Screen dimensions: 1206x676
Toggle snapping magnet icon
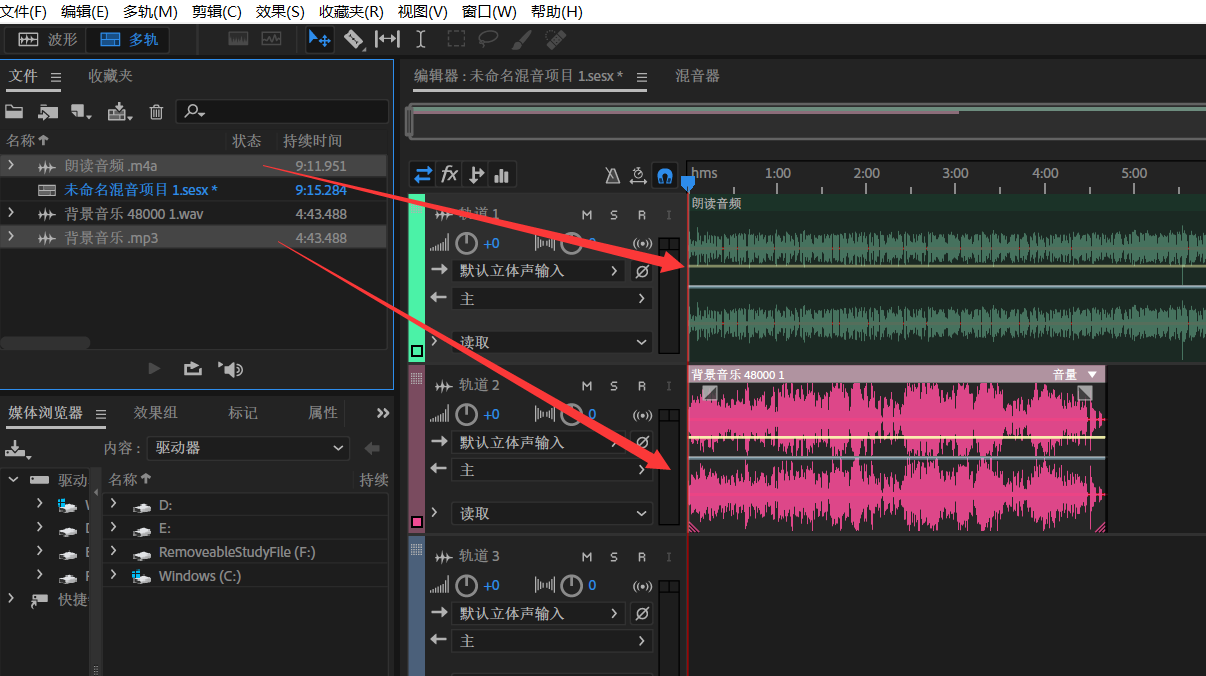(664, 176)
